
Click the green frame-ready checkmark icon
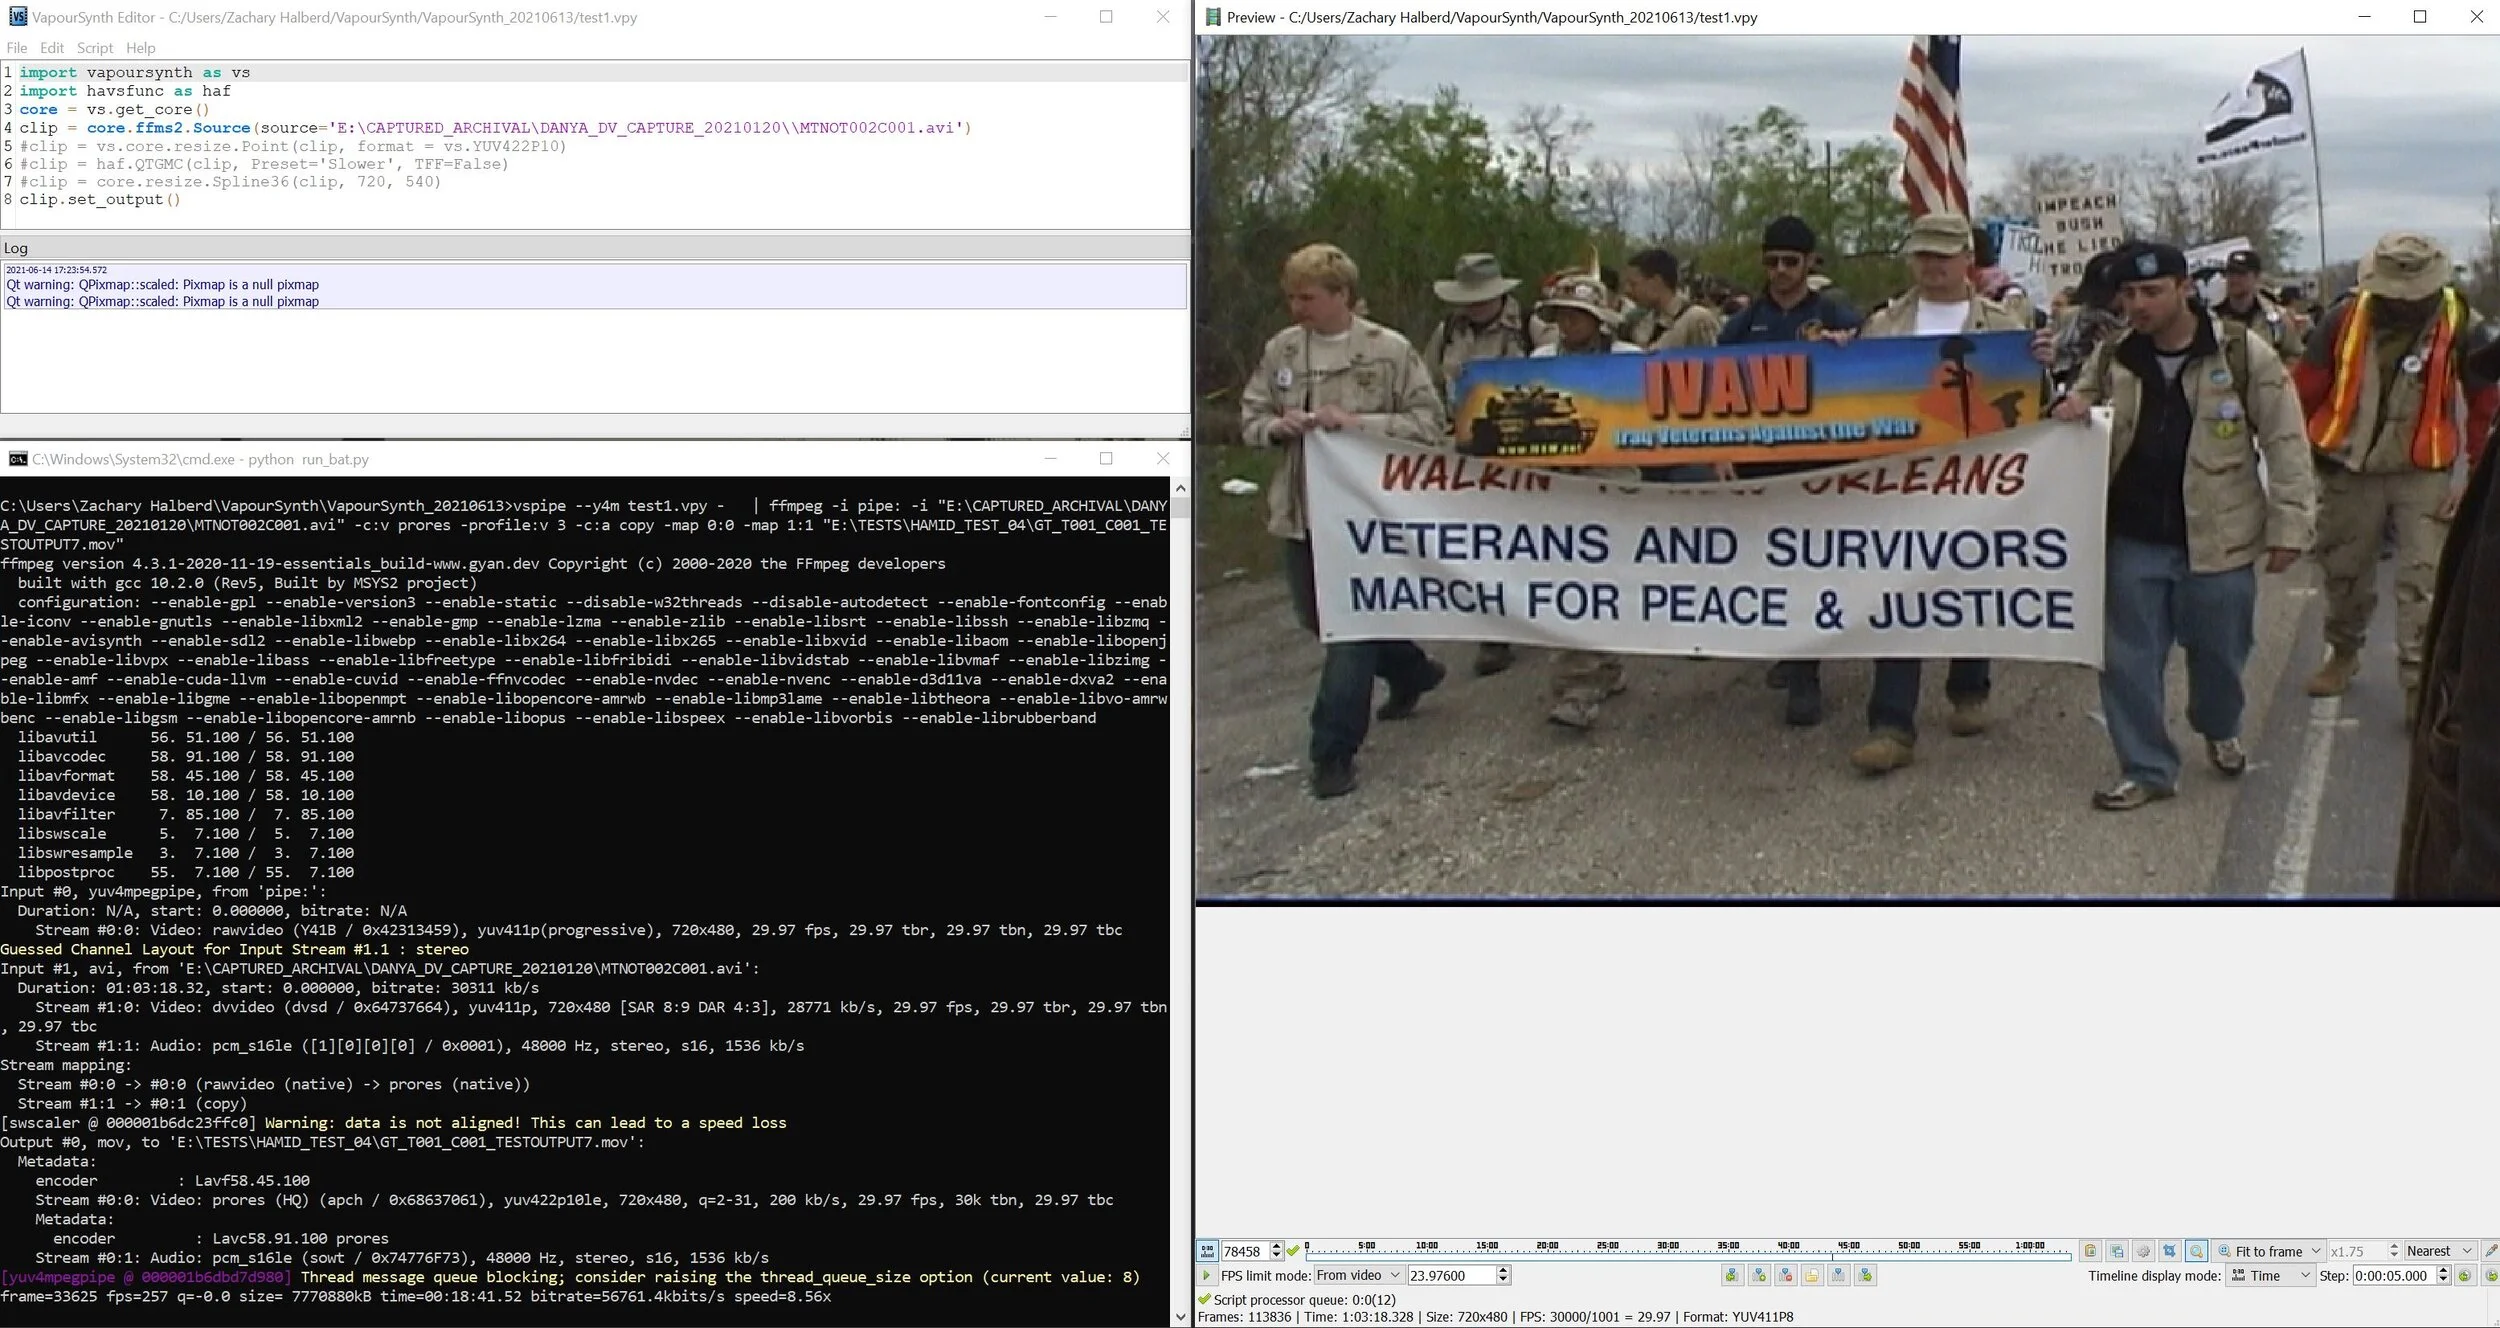(x=1293, y=1251)
